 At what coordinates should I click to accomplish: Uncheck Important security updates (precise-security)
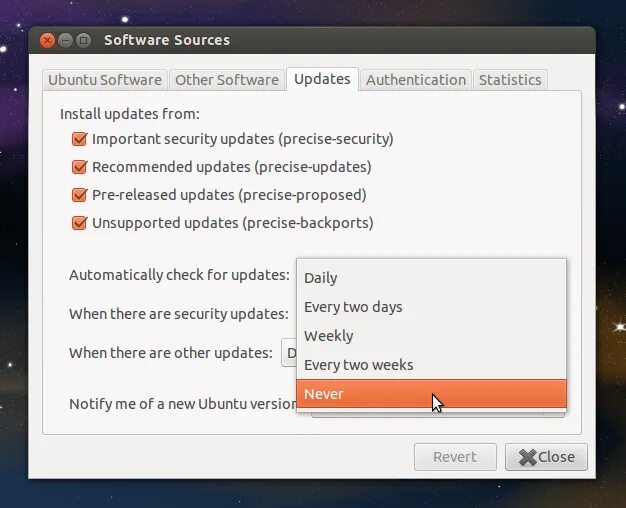79,139
